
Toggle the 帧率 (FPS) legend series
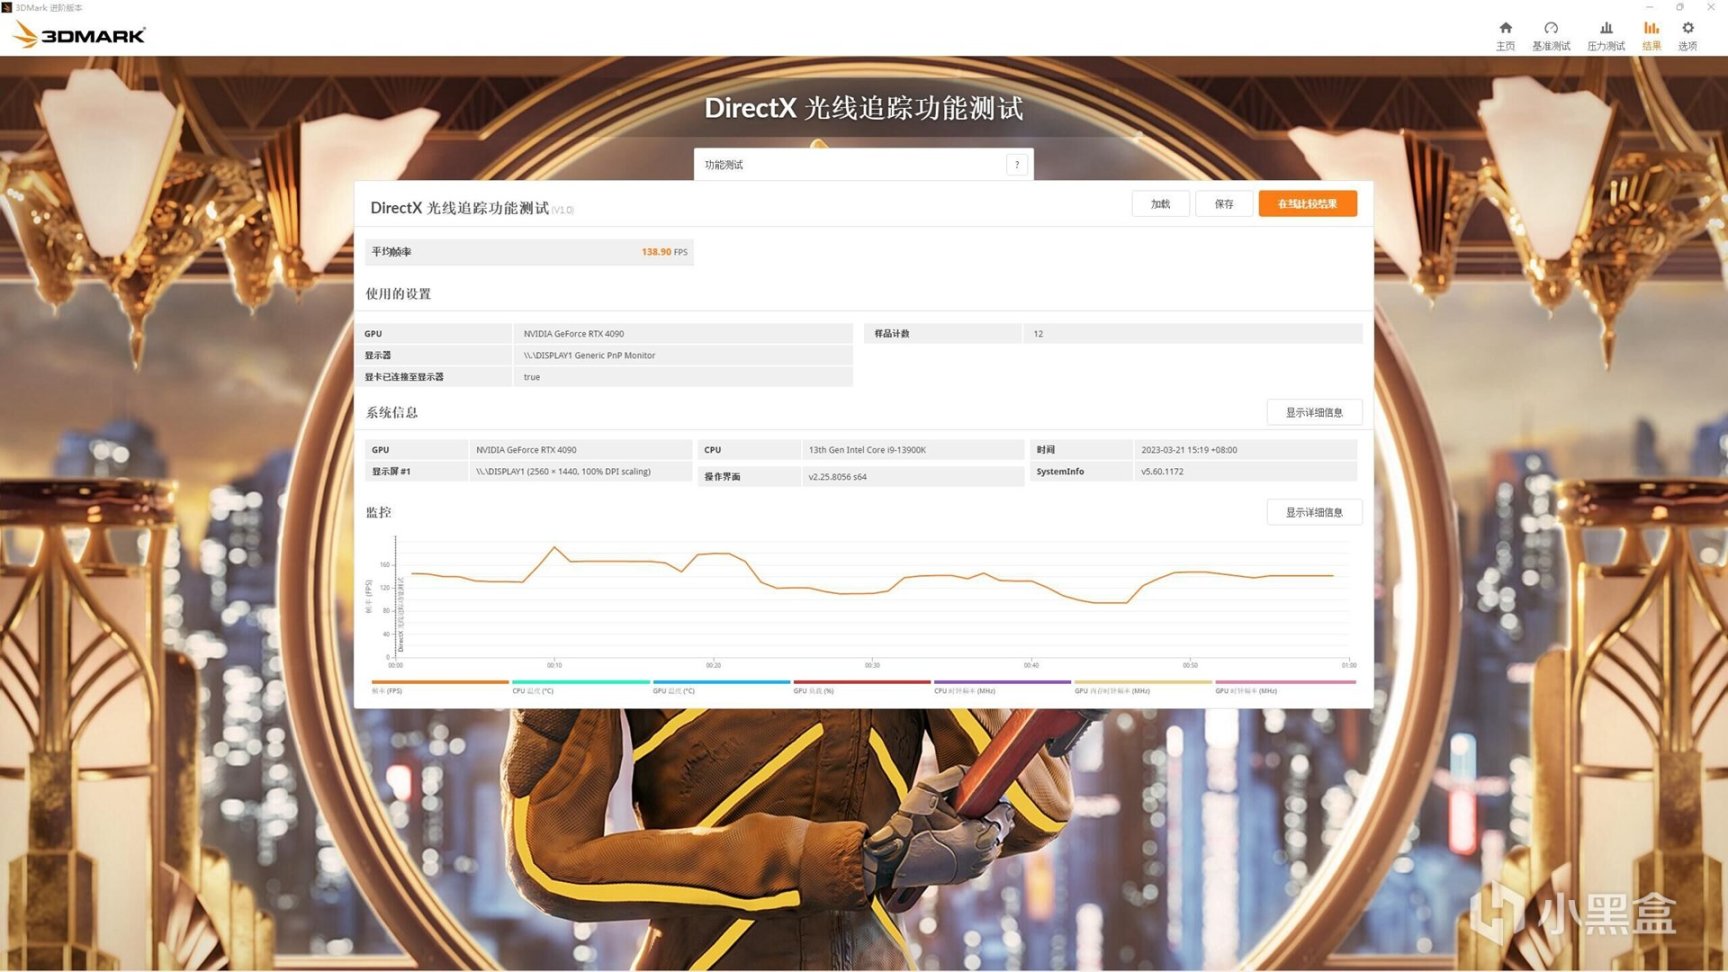click(439, 687)
